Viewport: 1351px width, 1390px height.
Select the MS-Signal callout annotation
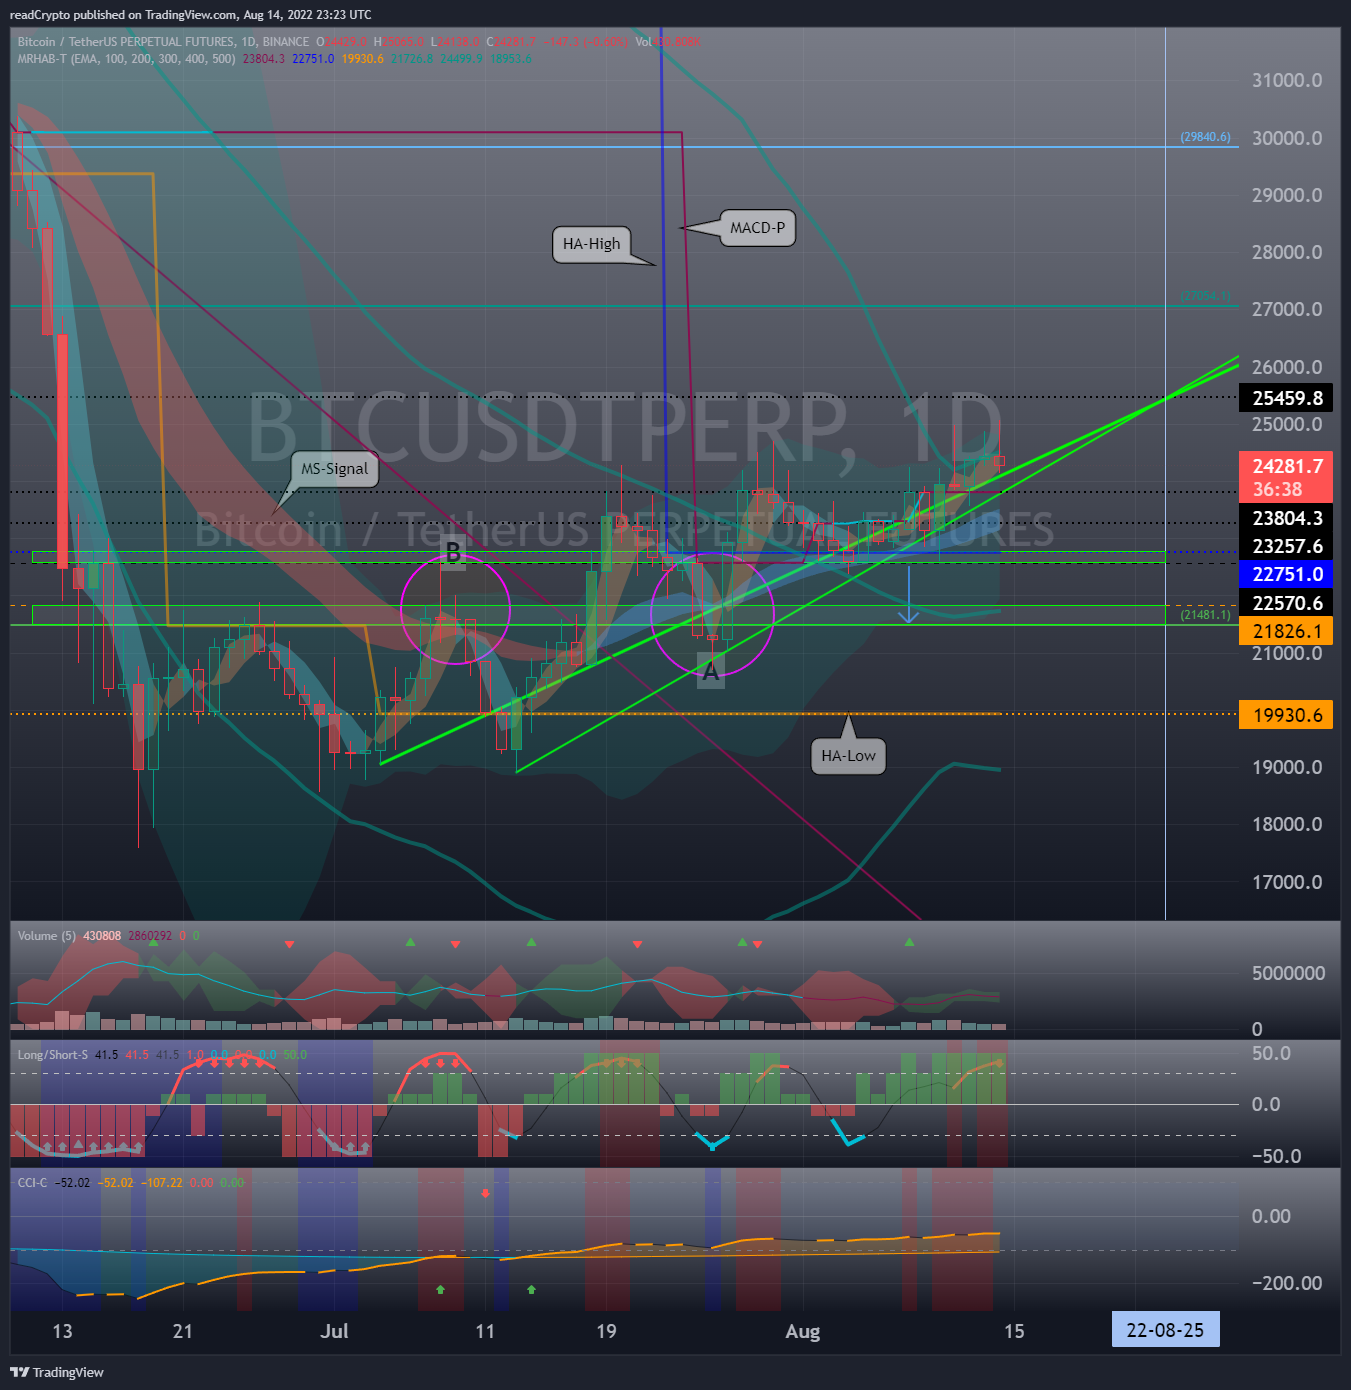pyautogui.click(x=334, y=469)
